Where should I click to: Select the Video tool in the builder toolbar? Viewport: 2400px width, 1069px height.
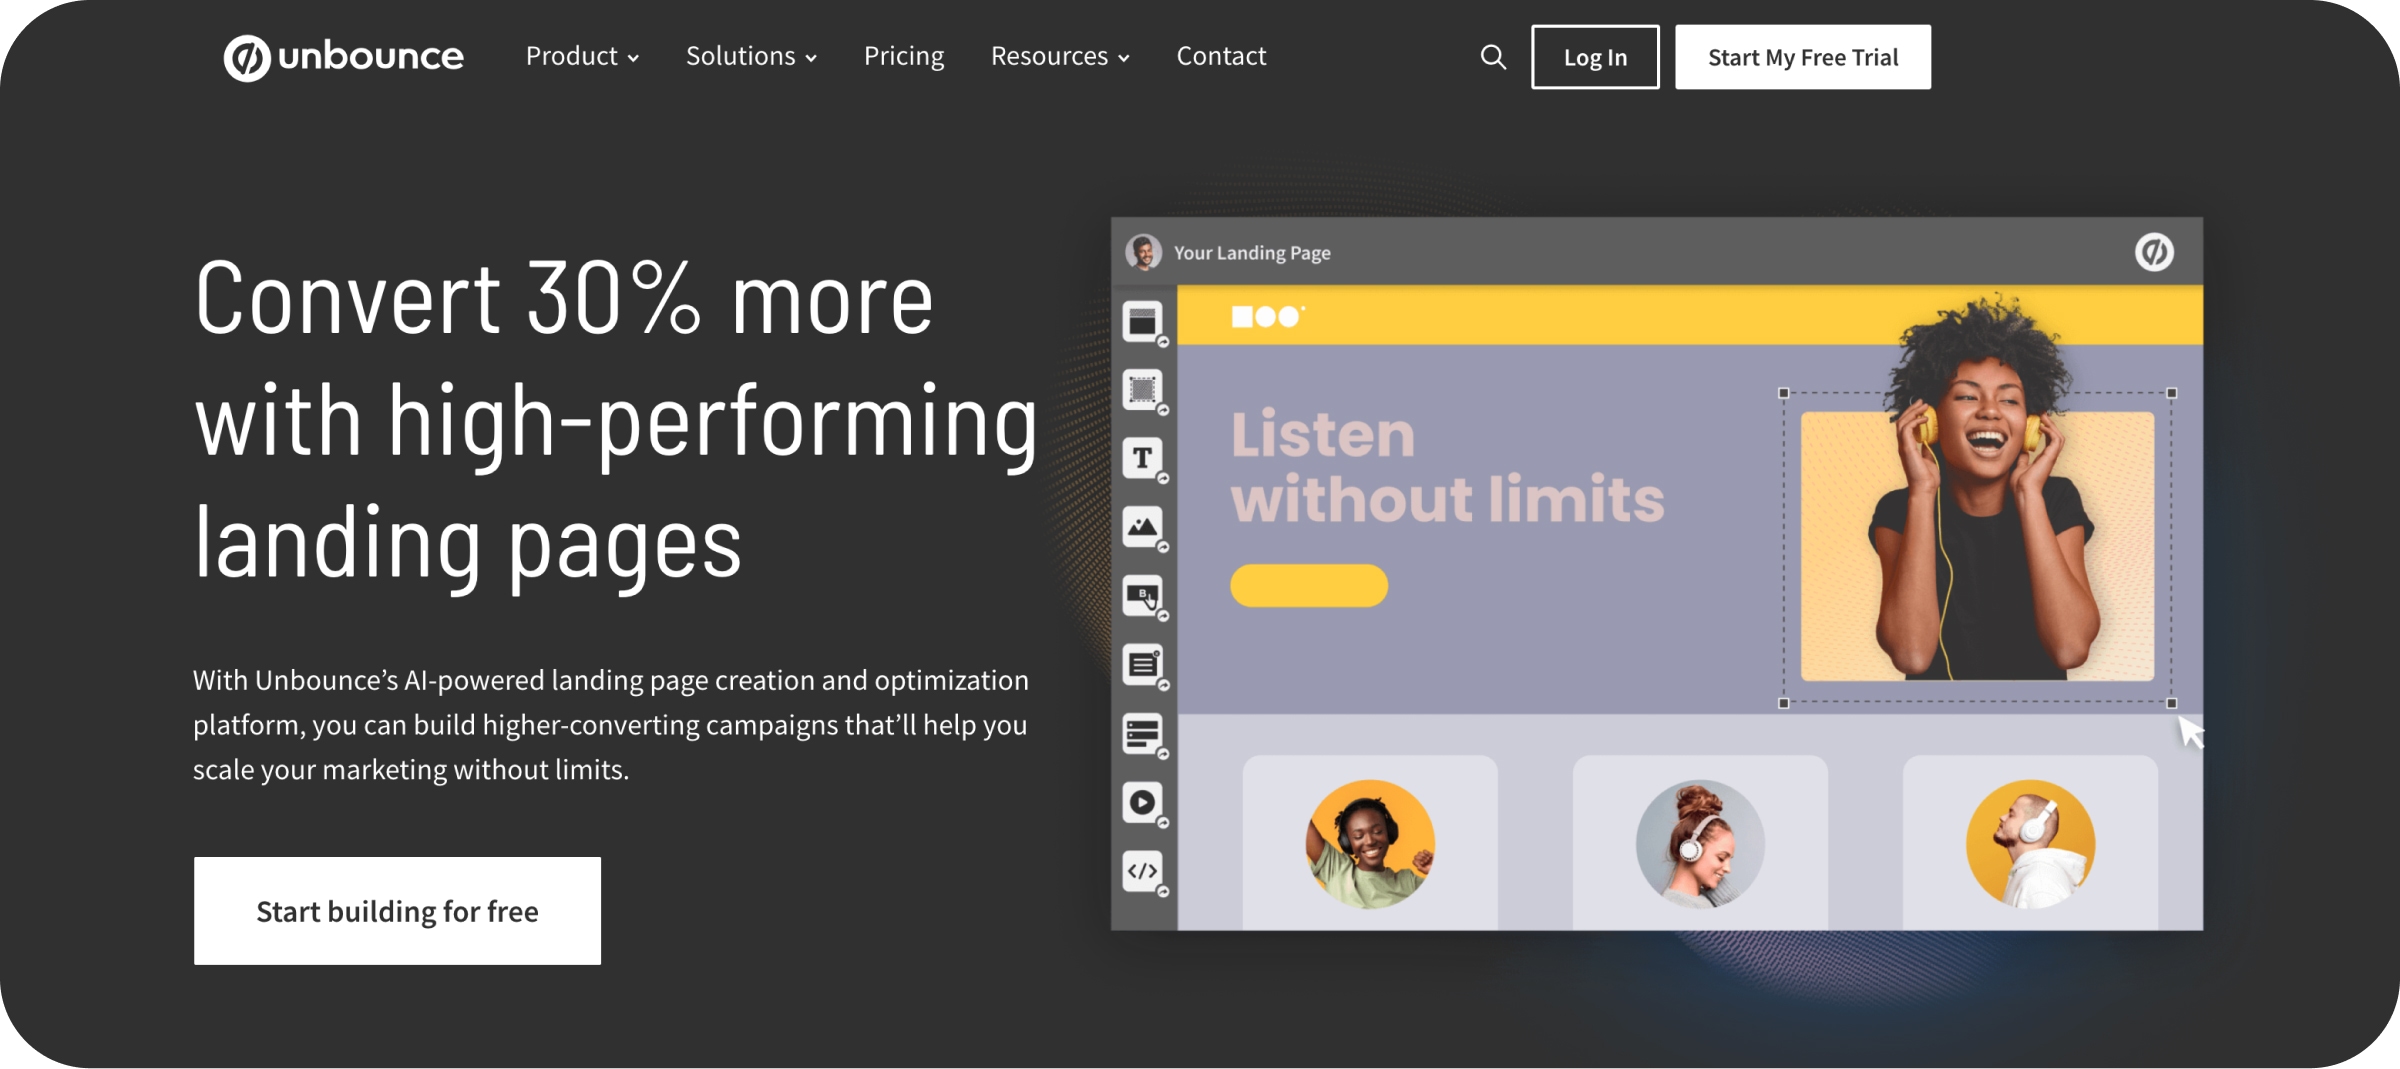click(1143, 801)
